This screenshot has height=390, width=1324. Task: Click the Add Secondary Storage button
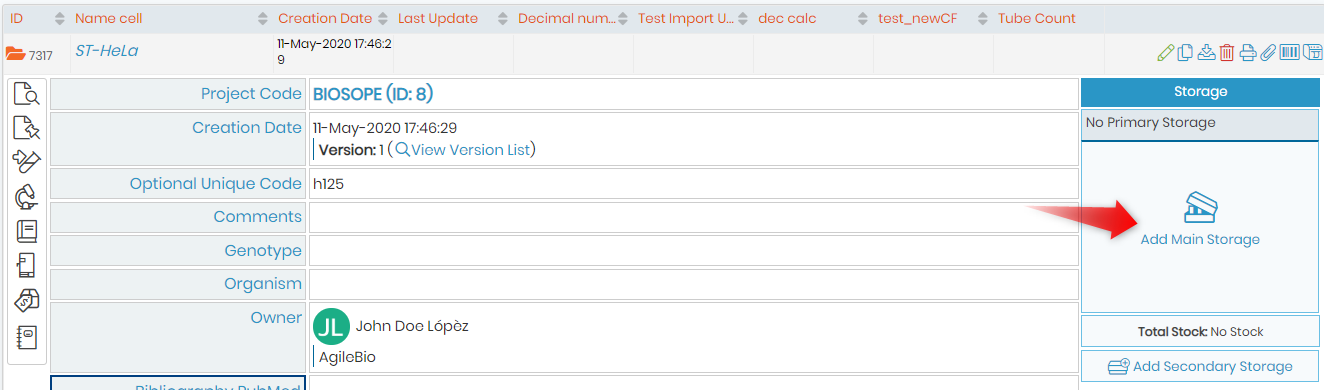click(1200, 367)
